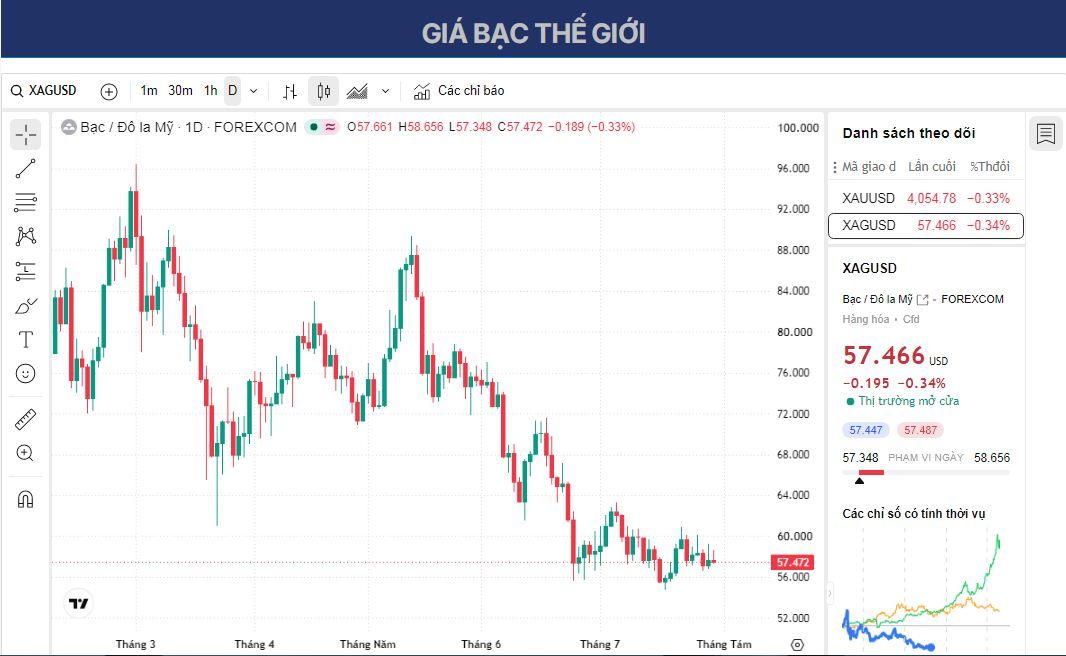Viewport: 1066px width, 656px height.
Task: Toggle the magnet snap mode
Action: coord(26,499)
